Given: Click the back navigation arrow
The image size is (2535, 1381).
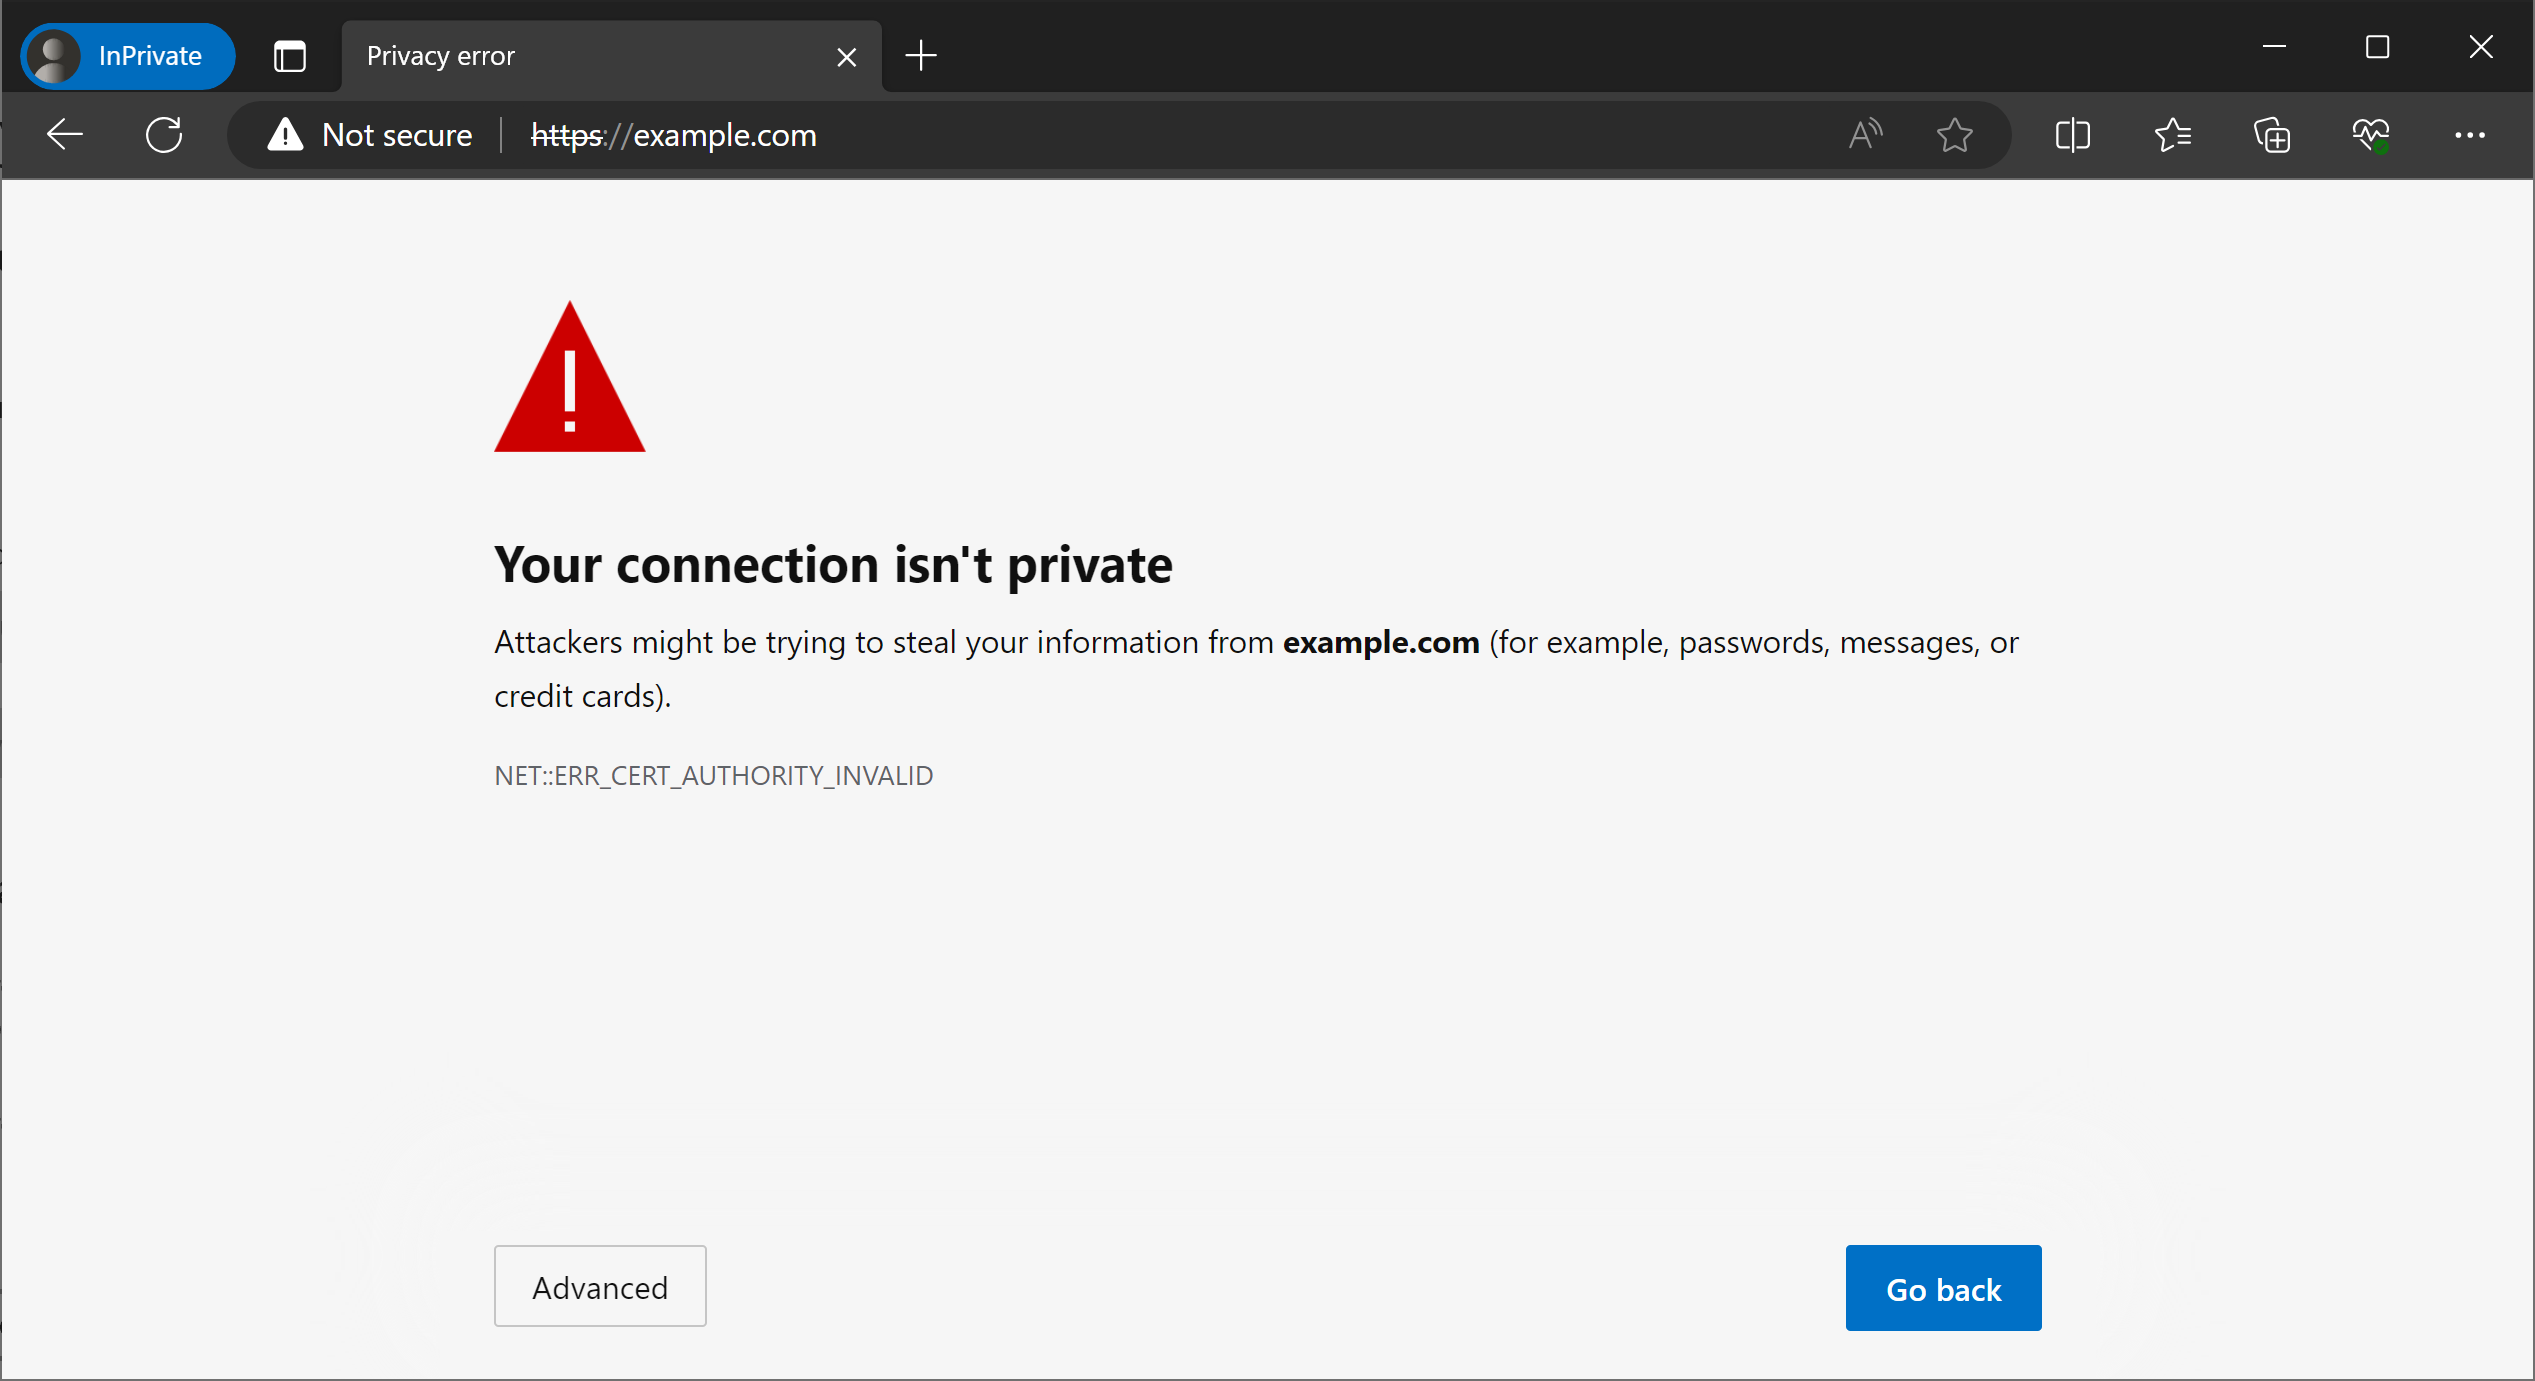Looking at the screenshot, I should (63, 136).
